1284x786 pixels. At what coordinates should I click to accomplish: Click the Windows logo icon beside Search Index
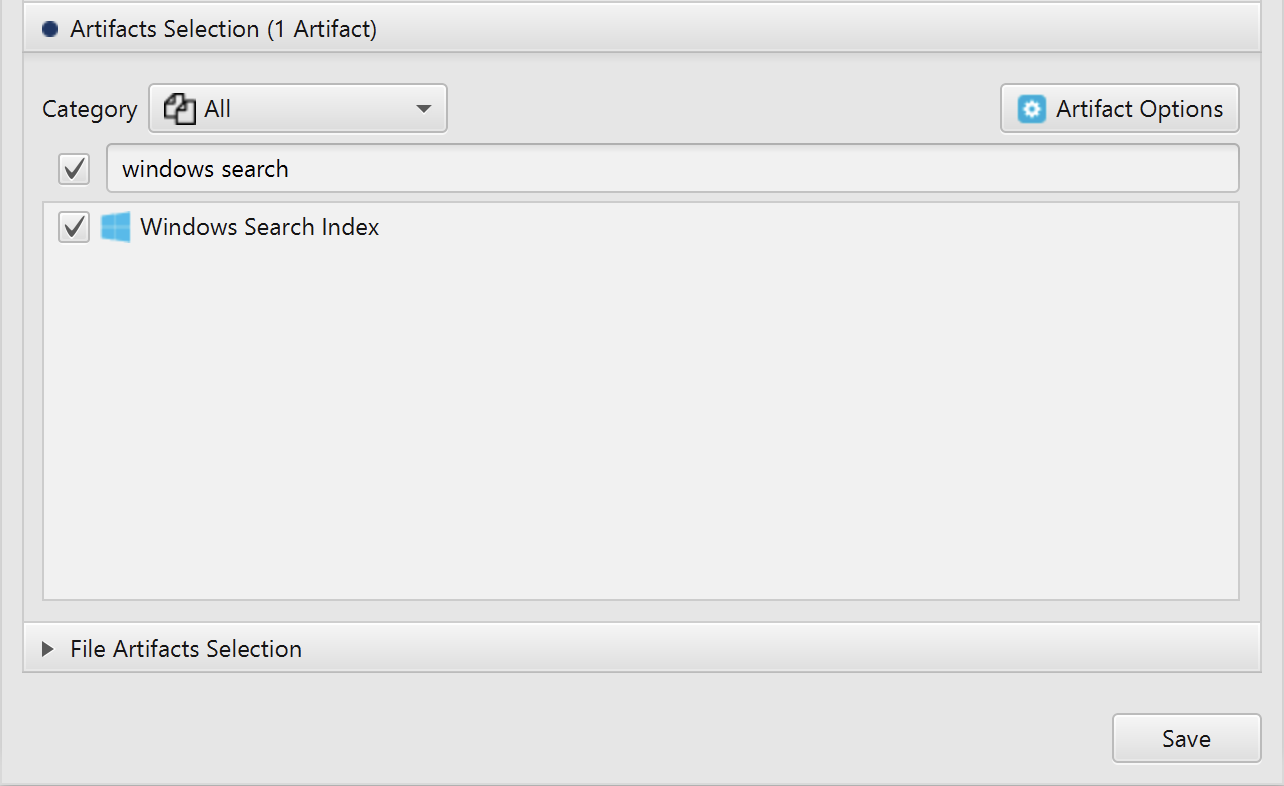click(115, 227)
